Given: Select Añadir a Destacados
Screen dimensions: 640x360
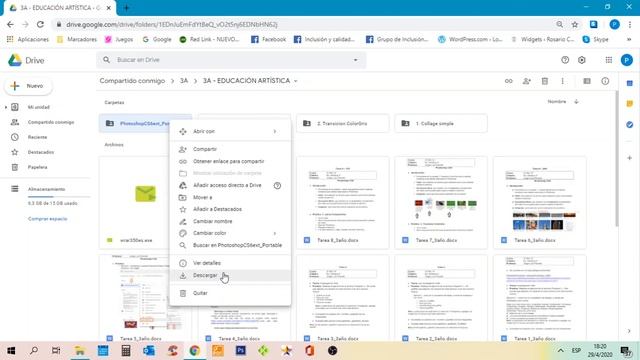Looking at the screenshot, I should [230, 209].
